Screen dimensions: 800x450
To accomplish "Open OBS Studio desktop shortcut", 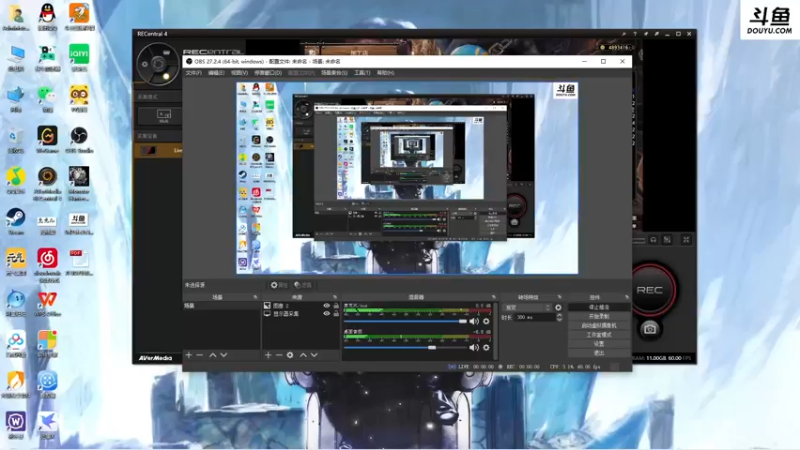I will 79,140.
